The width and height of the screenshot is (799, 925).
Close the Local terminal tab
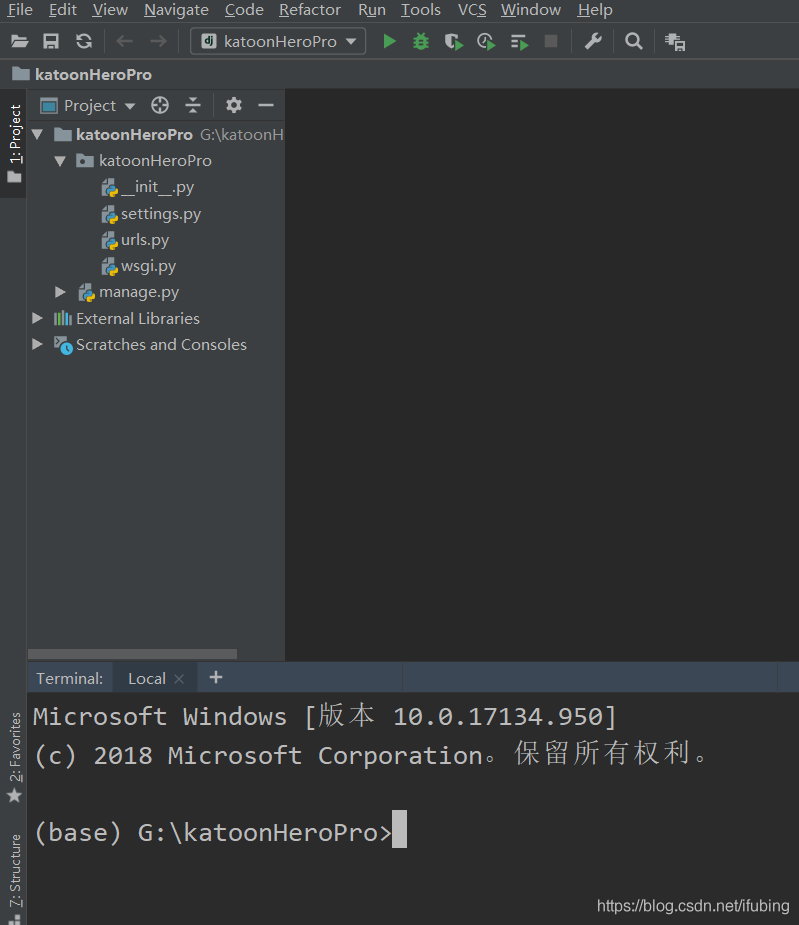179,679
